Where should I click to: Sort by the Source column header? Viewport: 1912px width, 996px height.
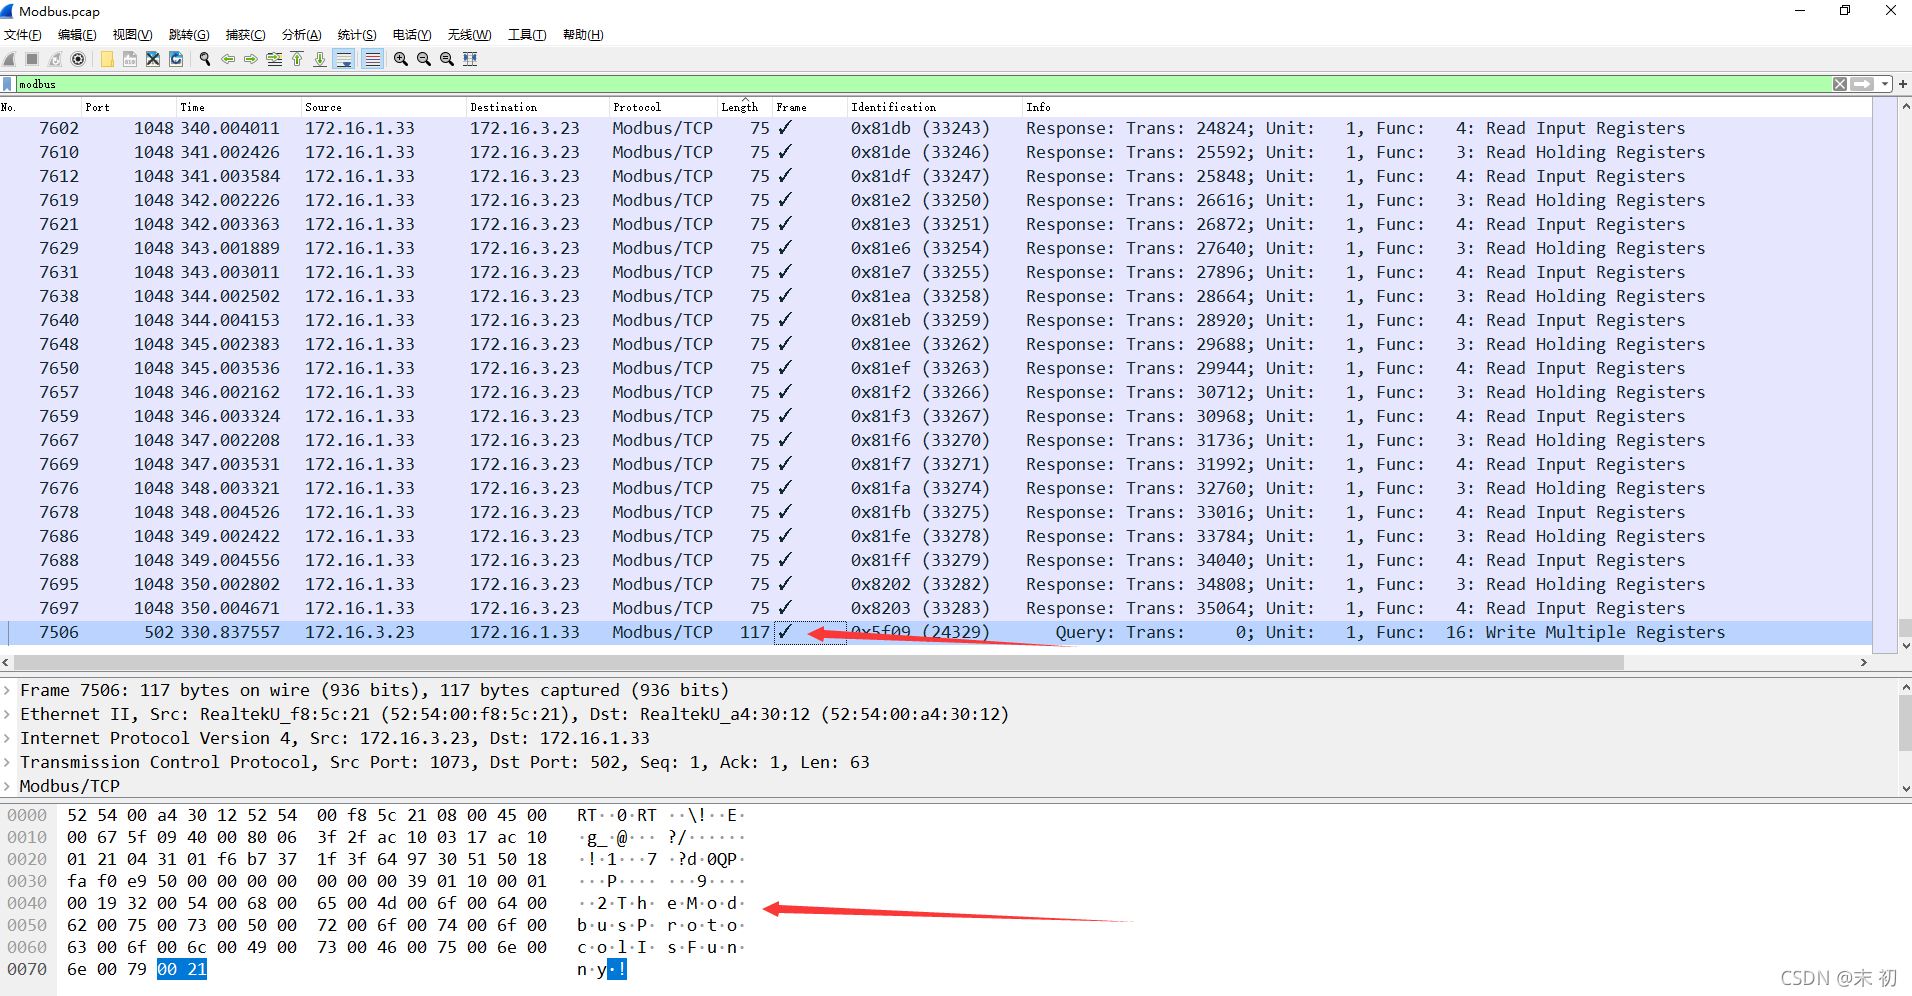tap(384, 107)
